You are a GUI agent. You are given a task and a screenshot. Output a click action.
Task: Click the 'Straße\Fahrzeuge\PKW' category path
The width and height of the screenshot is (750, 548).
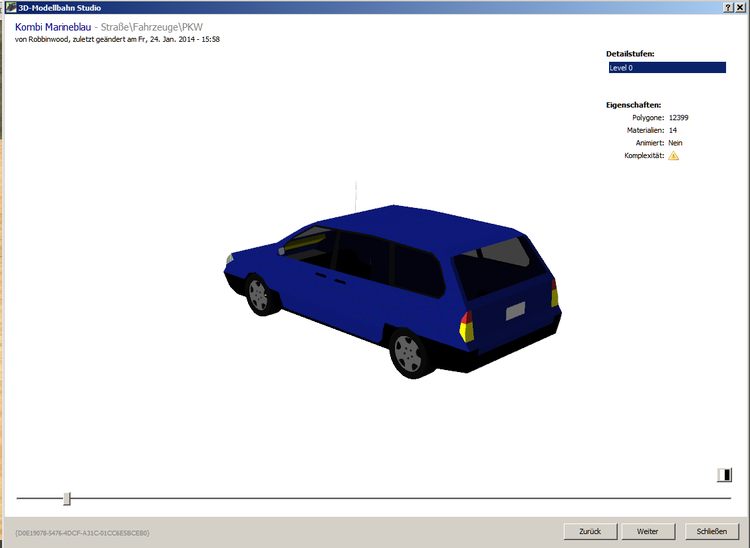pos(152,27)
